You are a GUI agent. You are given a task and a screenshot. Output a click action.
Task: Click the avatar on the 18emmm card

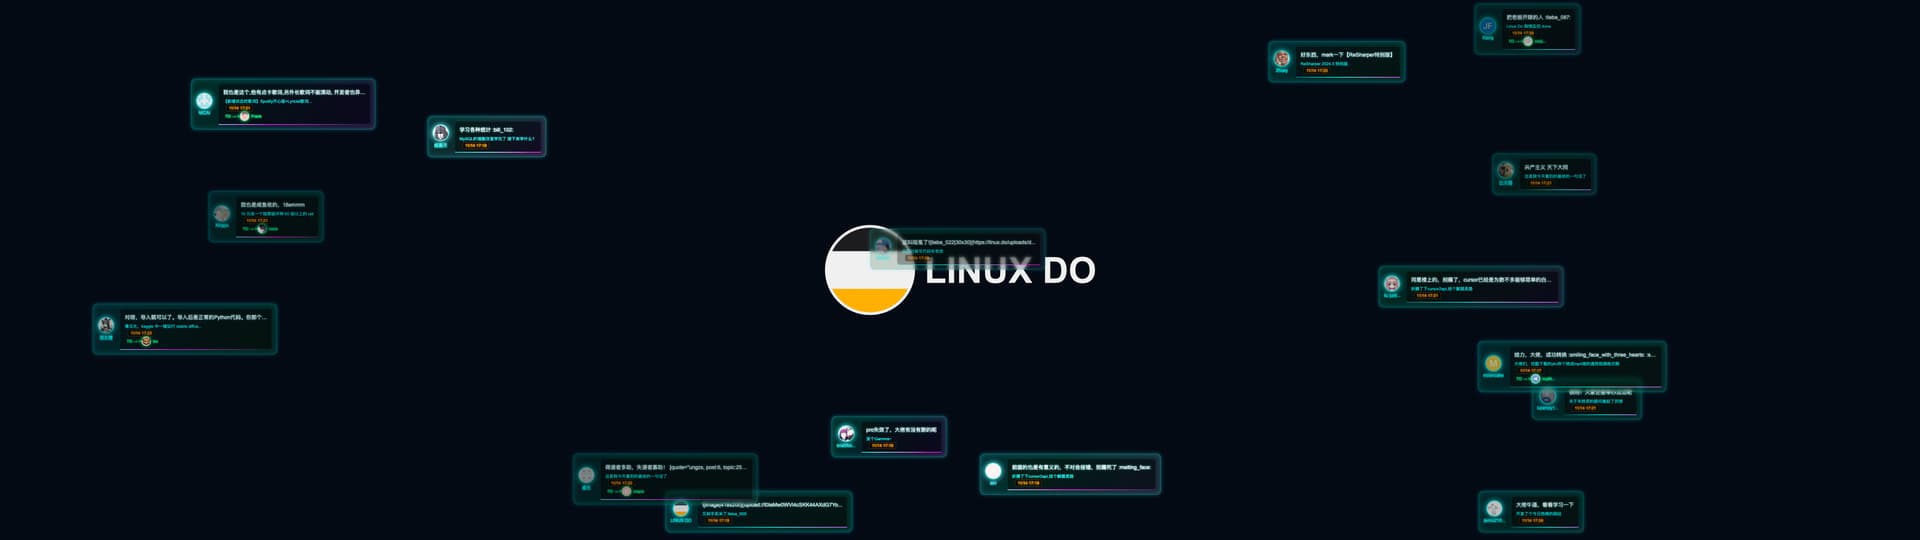pyautogui.click(x=222, y=213)
